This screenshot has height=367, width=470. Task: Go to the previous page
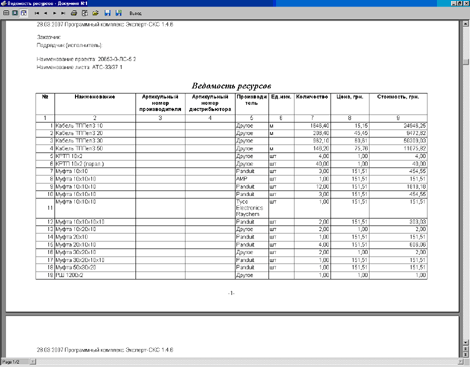tap(46, 13)
